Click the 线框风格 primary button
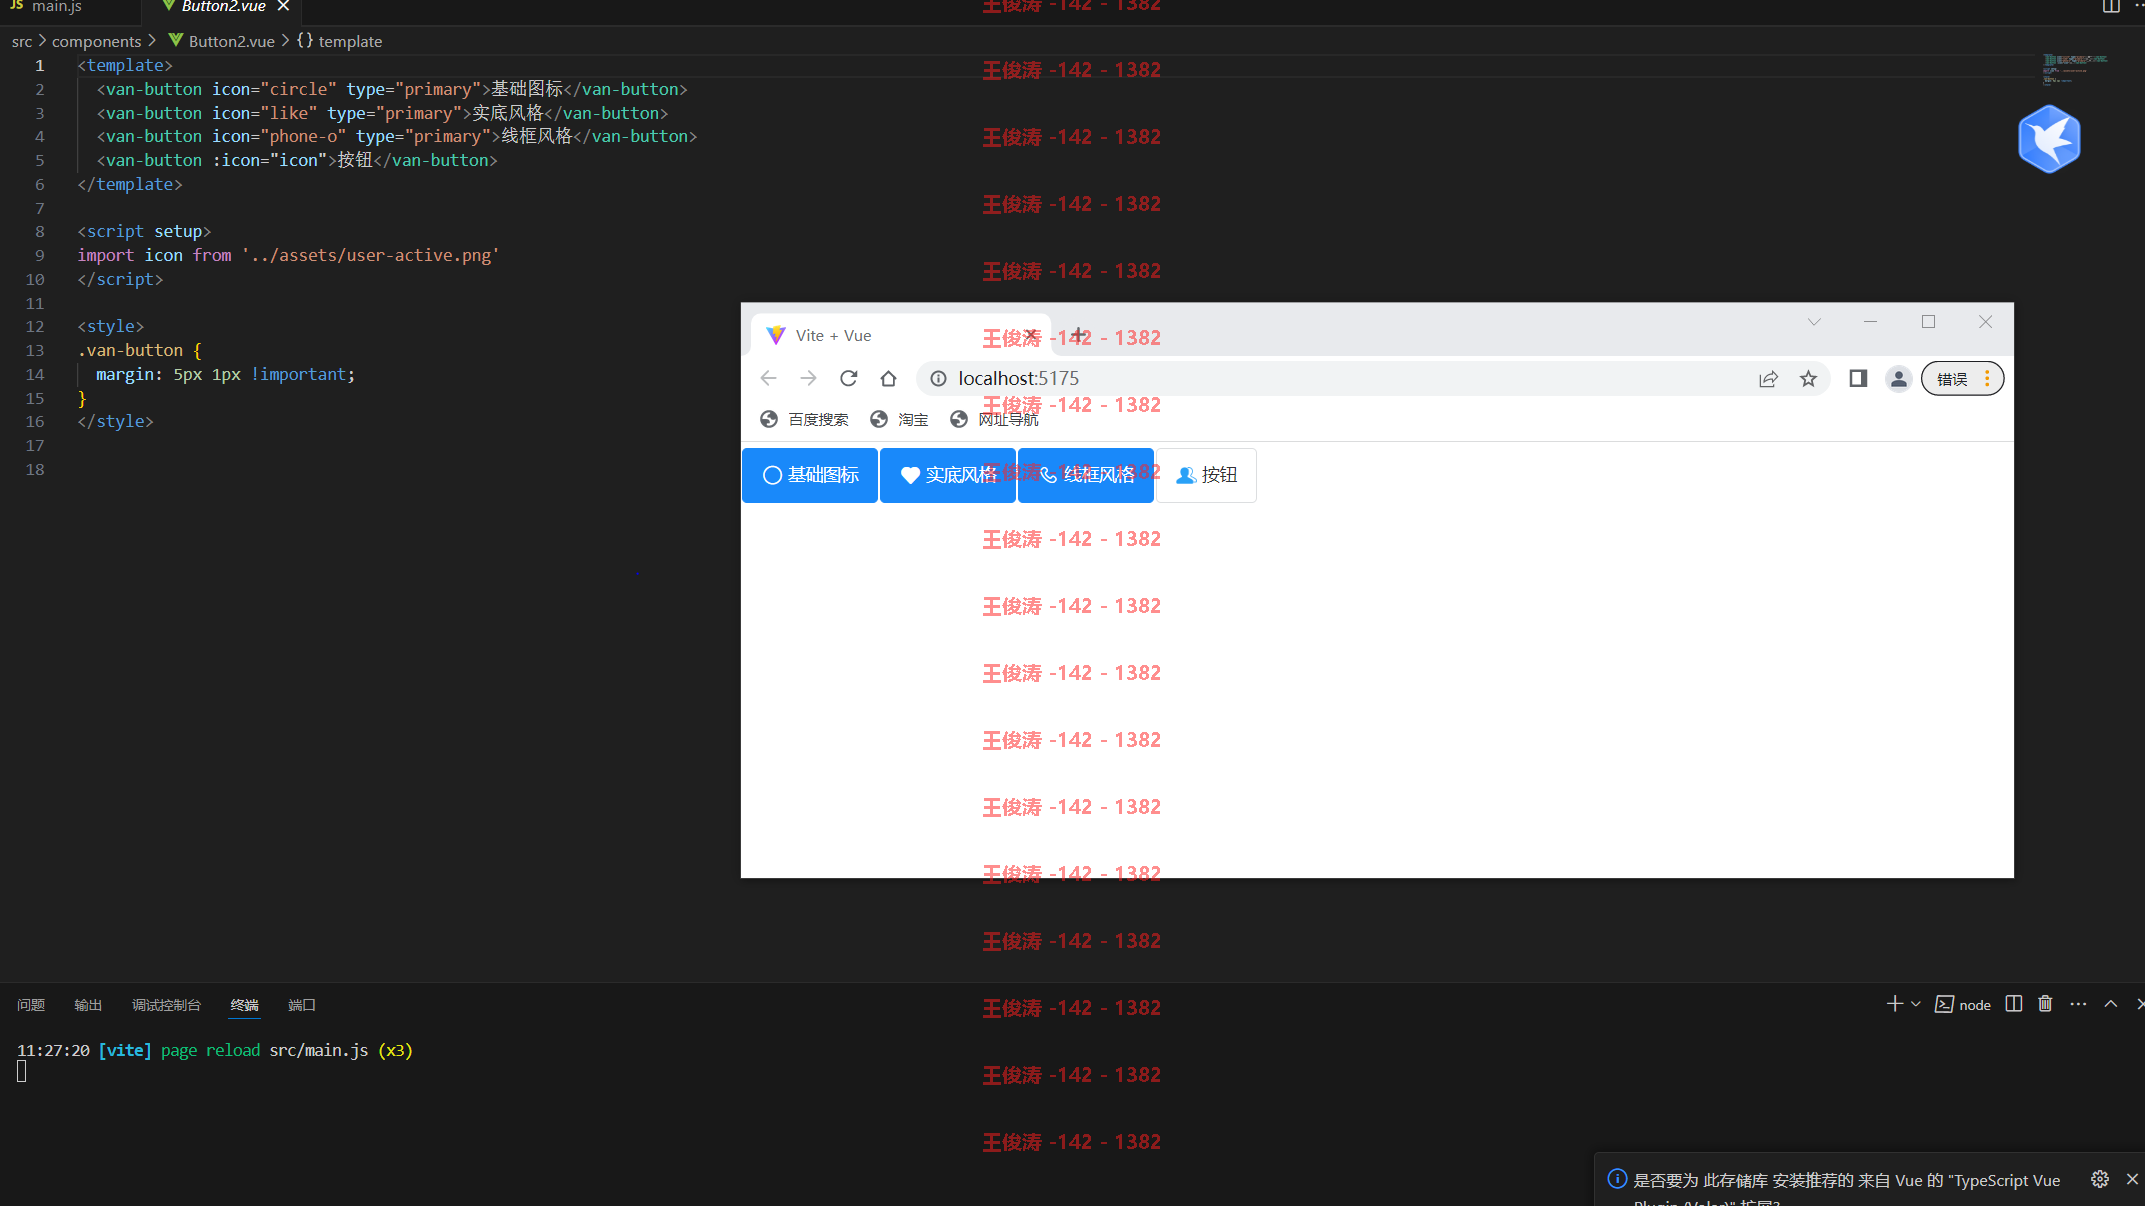The height and width of the screenshot is (1206, 2145). (x=1086, y=475)
